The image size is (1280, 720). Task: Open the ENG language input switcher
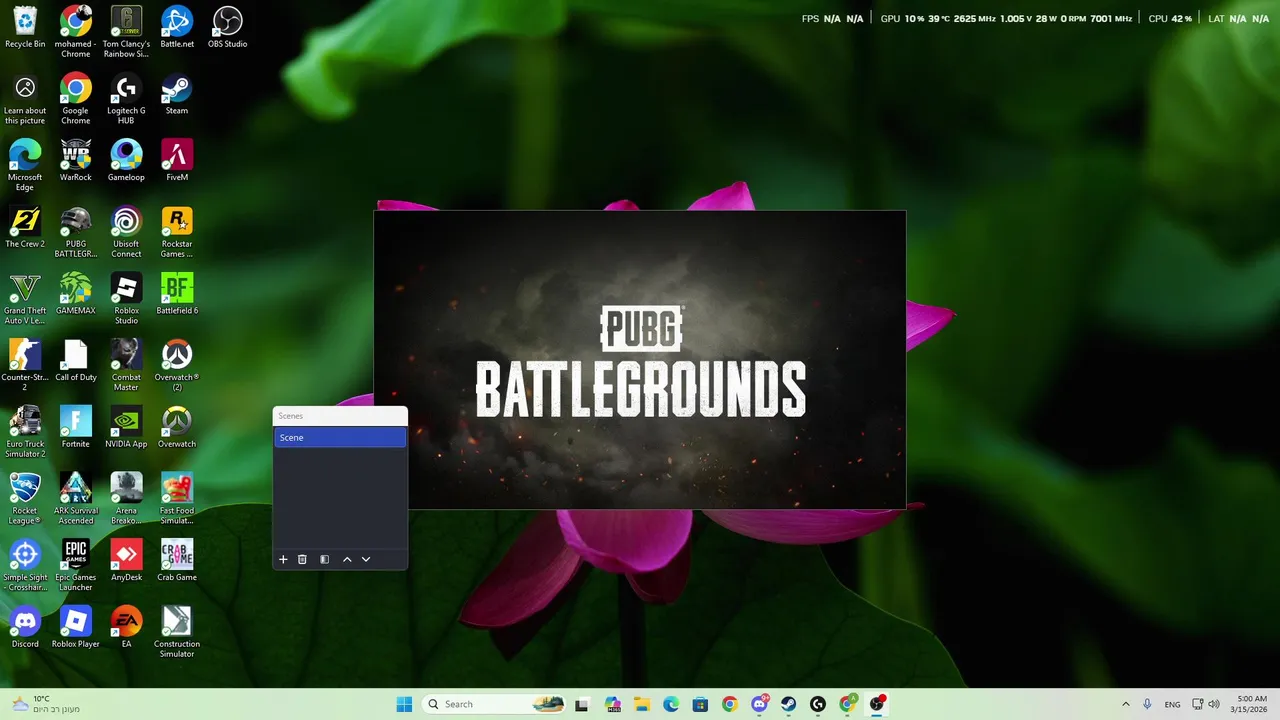coord(1172,704)
